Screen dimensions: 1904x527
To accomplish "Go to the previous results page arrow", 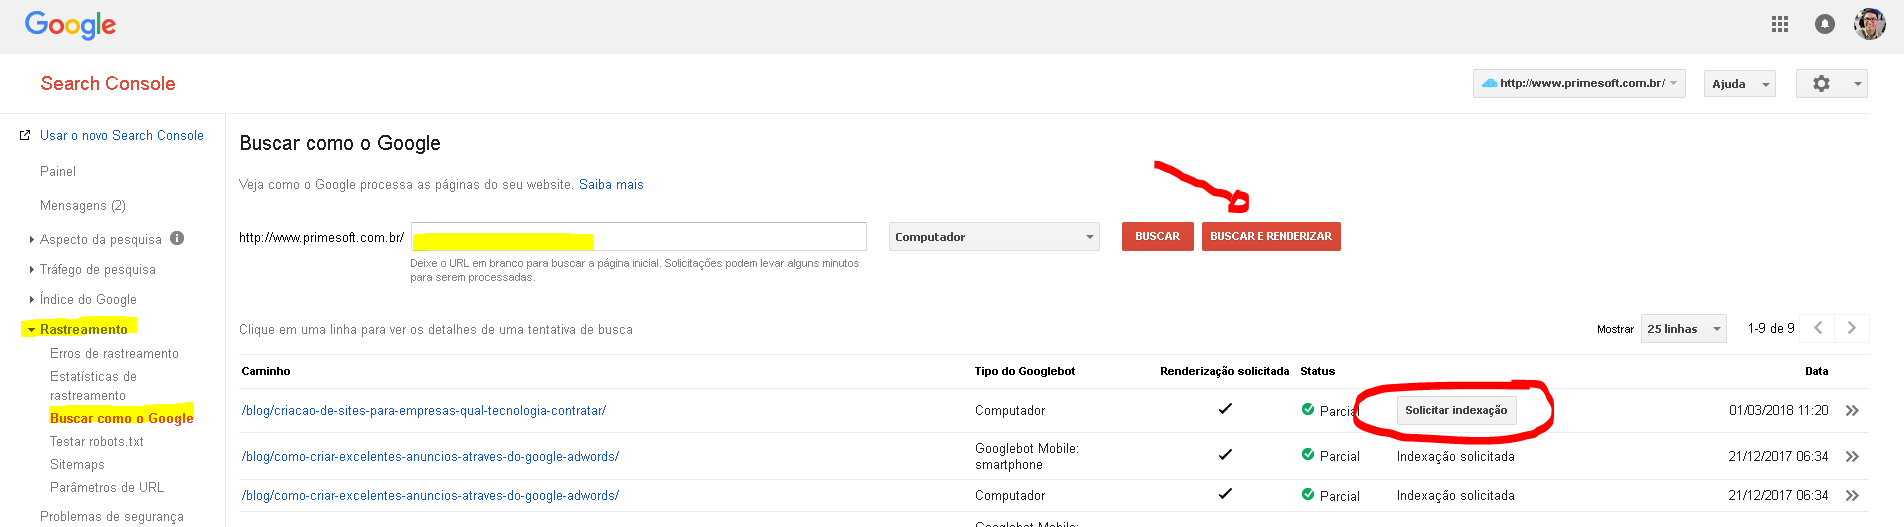I will pyautogui.click(x=1818, y=328).
